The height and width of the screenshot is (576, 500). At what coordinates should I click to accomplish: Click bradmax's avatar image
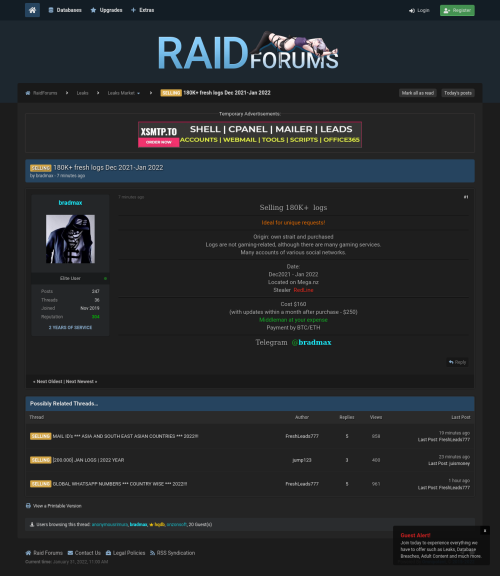point(70,239)
